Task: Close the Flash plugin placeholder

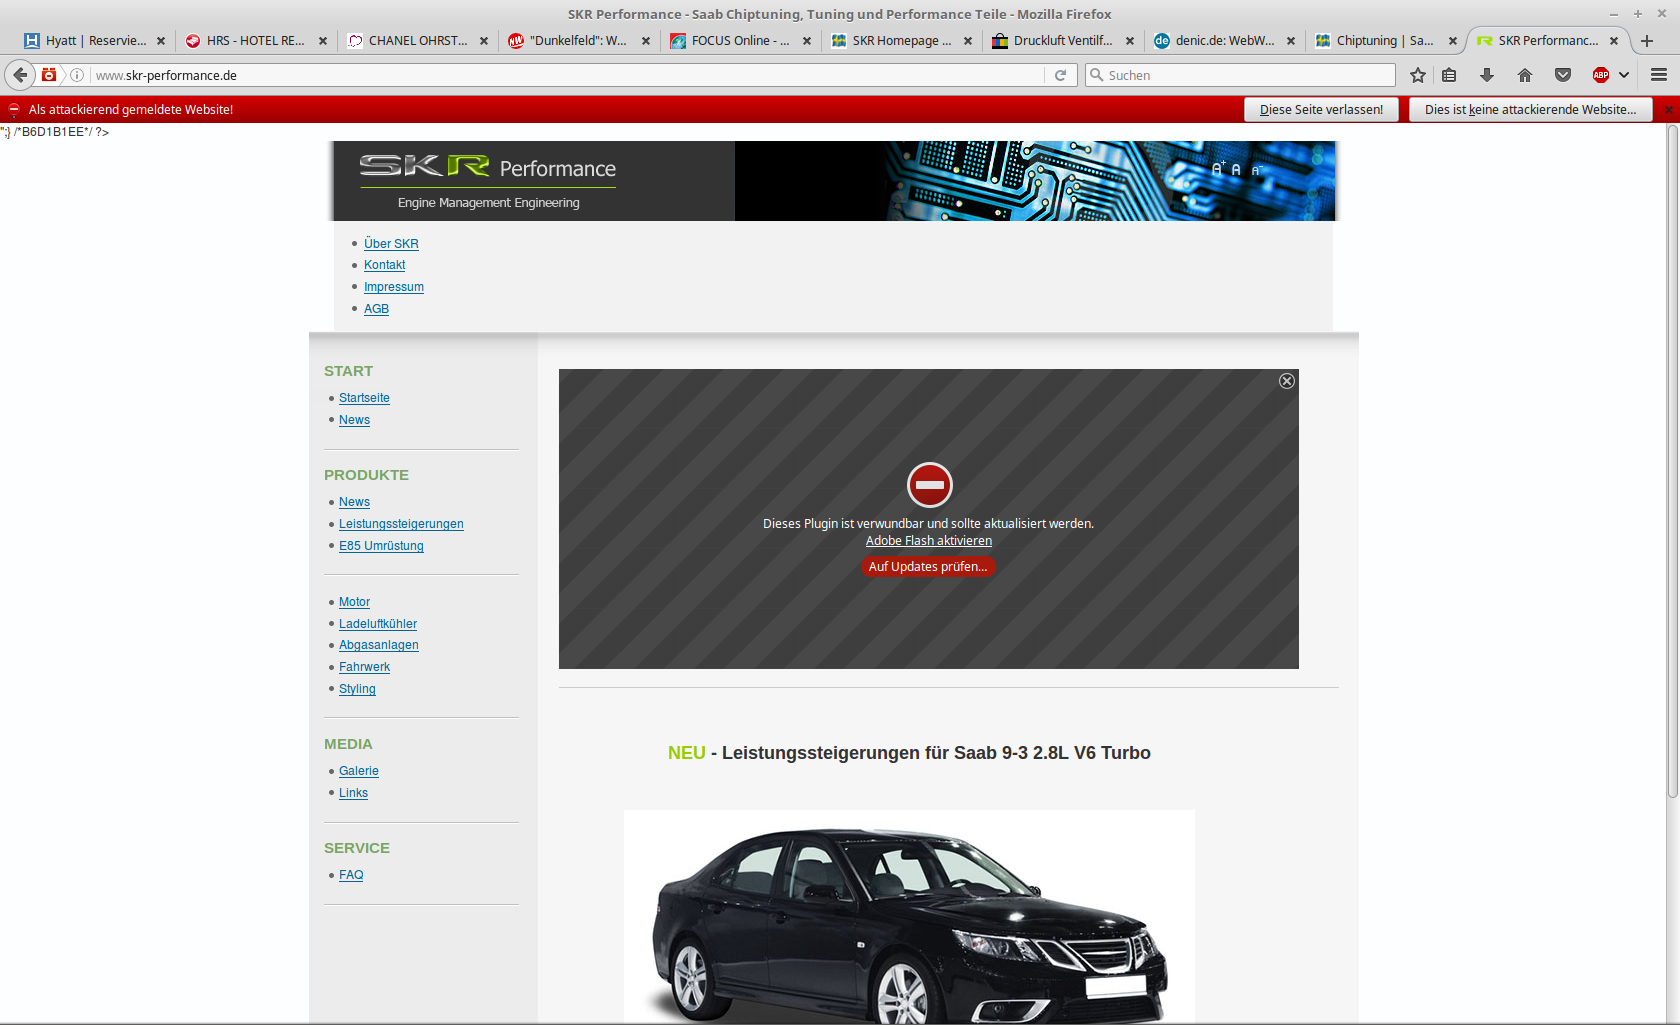Action: (1287, 381)
